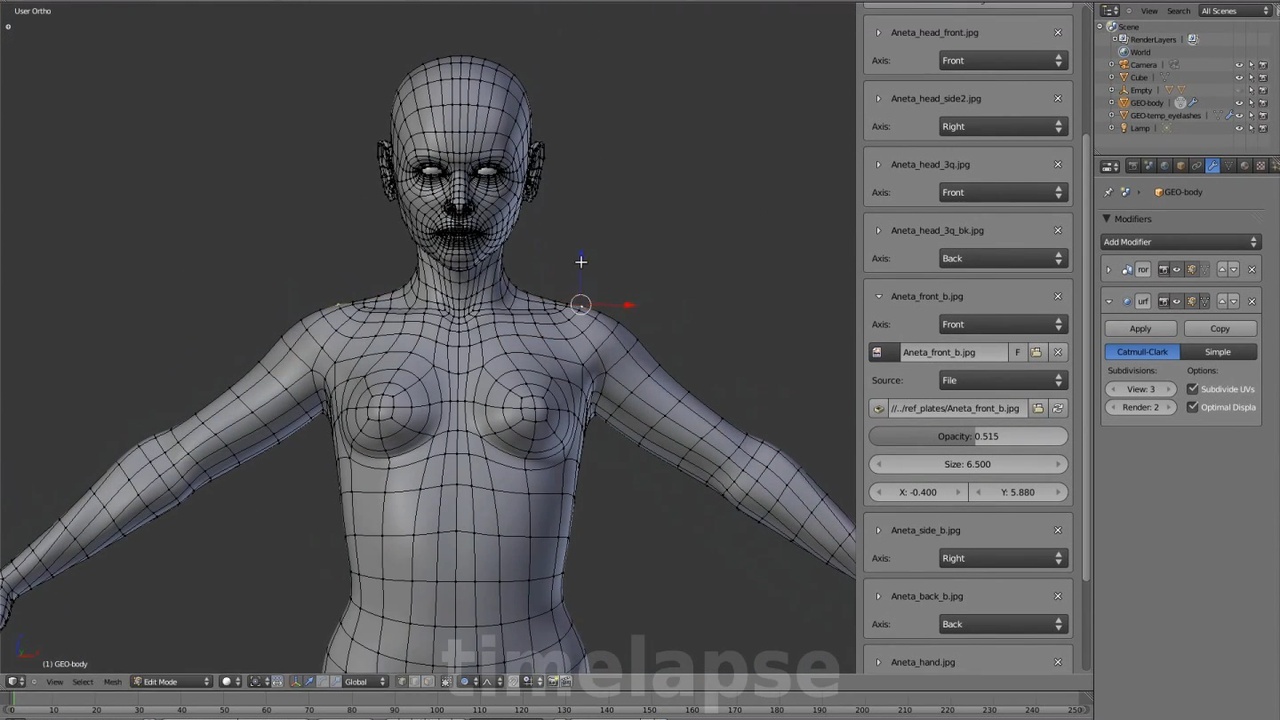Click reload icon beside the ref_plates file path

pyautogui.click(x=1057, y=408)
